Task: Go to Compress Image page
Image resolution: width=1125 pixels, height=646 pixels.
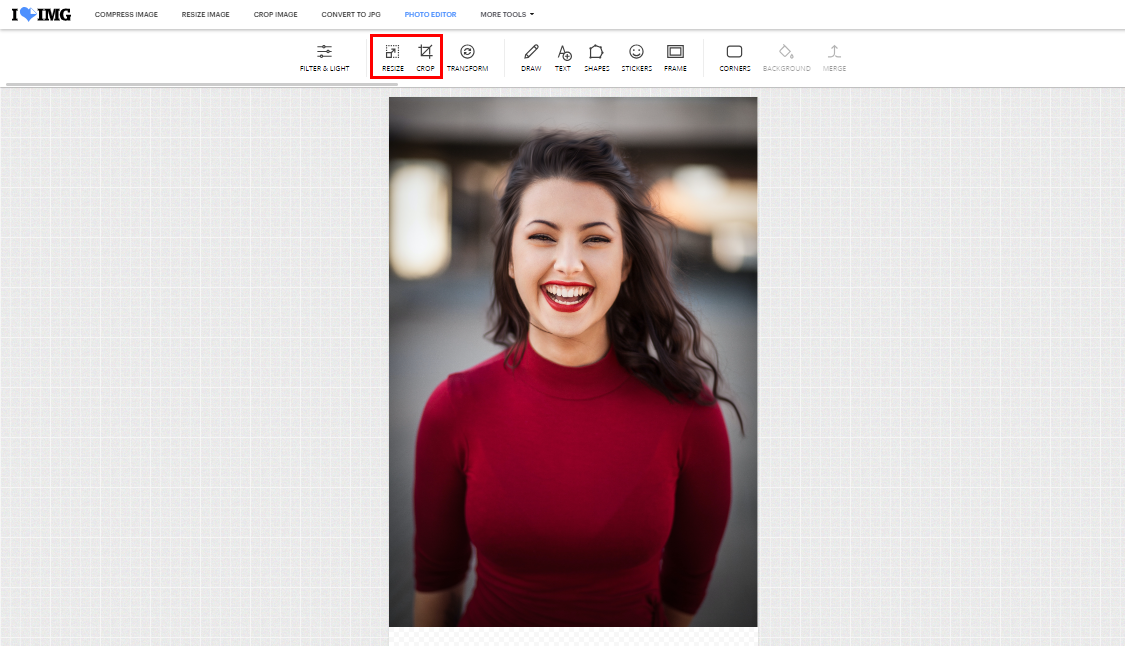Action: pyautogui.click(x=126, y=15)
